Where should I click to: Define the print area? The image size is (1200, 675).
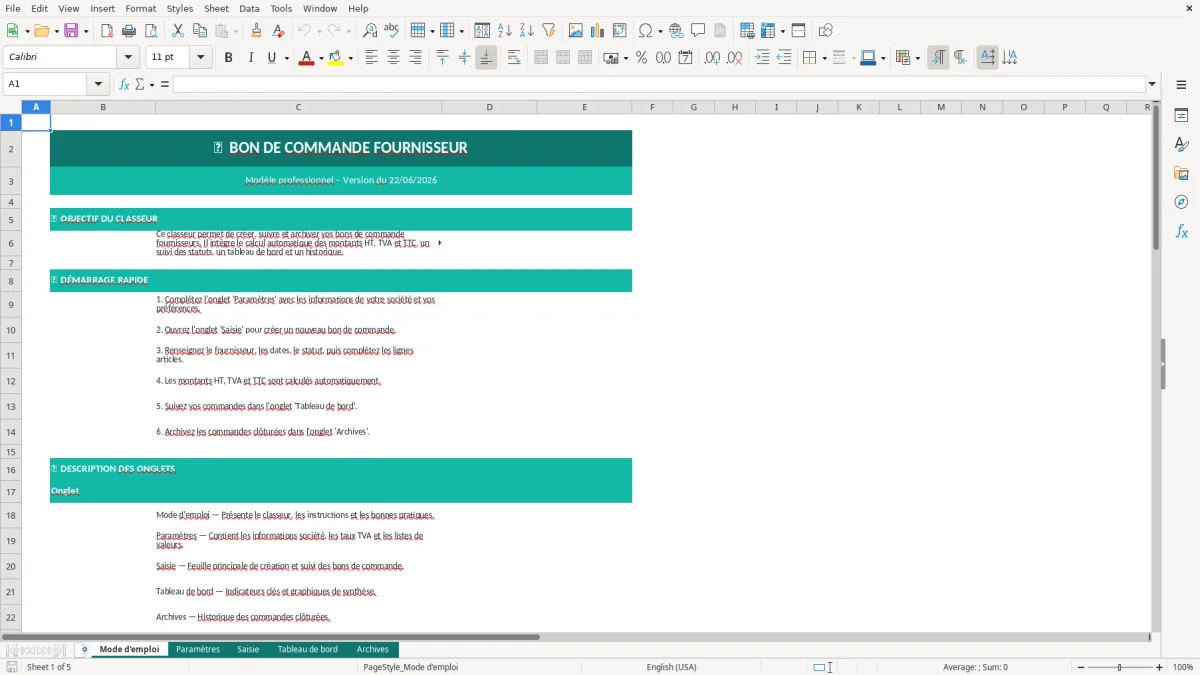tap(747, 31)
